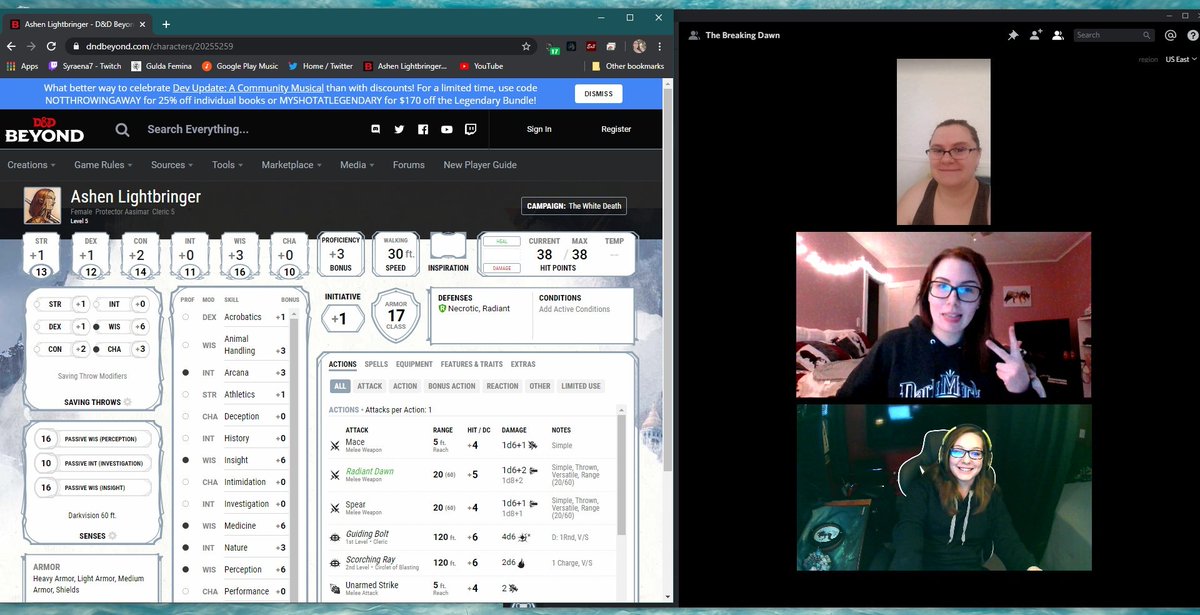Screen dimensions: 1200x615
Task: Toggle the Arcana skill proficiency dot
Action: point(186,373)
